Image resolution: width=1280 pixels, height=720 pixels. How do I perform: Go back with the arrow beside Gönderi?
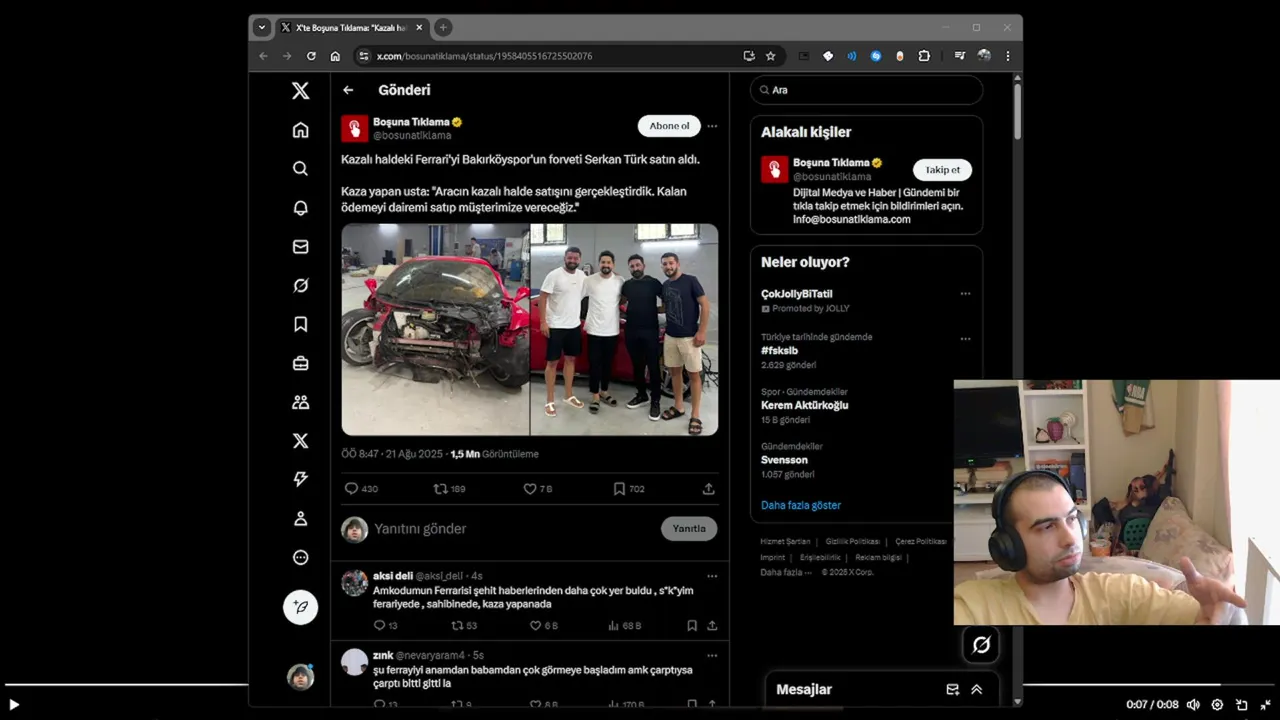point(348,90)
